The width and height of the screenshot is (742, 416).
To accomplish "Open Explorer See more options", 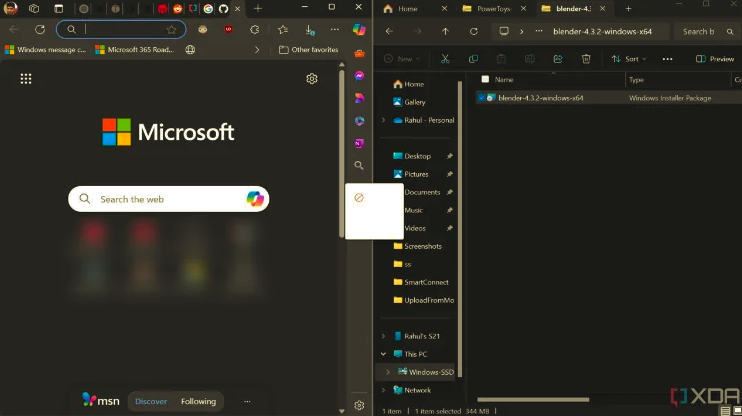I will click(667, 59).
